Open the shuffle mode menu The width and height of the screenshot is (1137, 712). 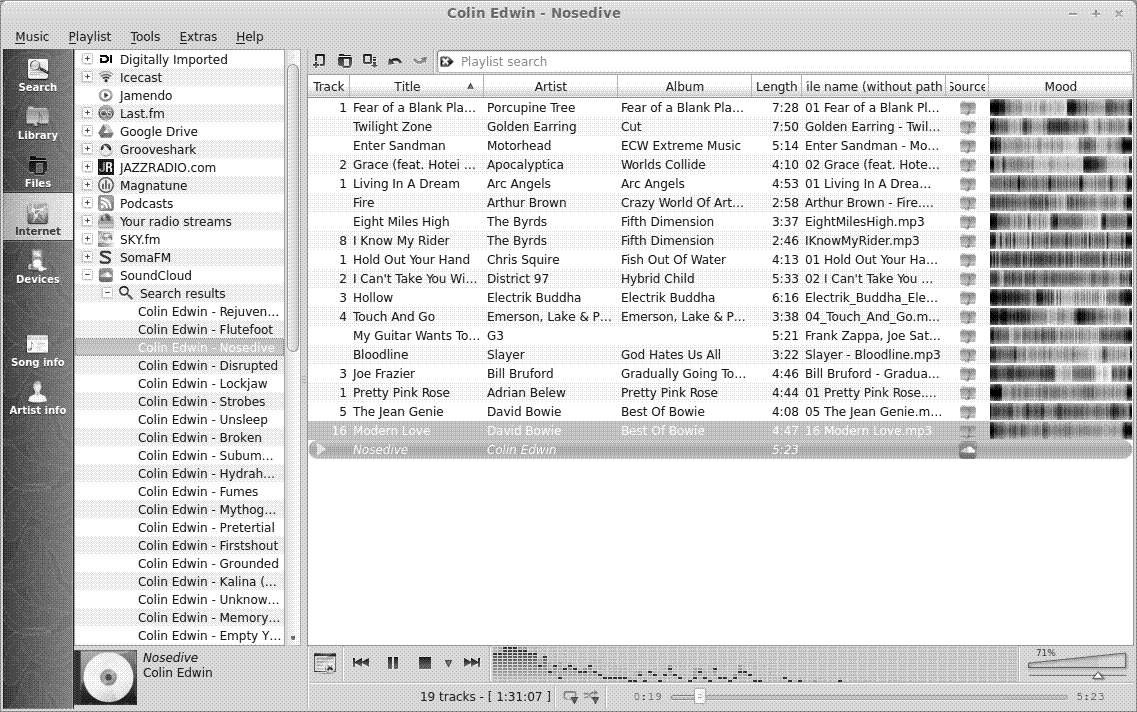coord(592,697)
